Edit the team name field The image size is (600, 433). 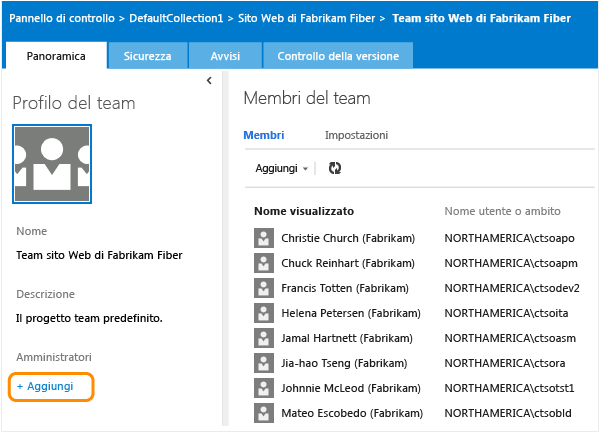pyautogui.click(x=99, y=254)
